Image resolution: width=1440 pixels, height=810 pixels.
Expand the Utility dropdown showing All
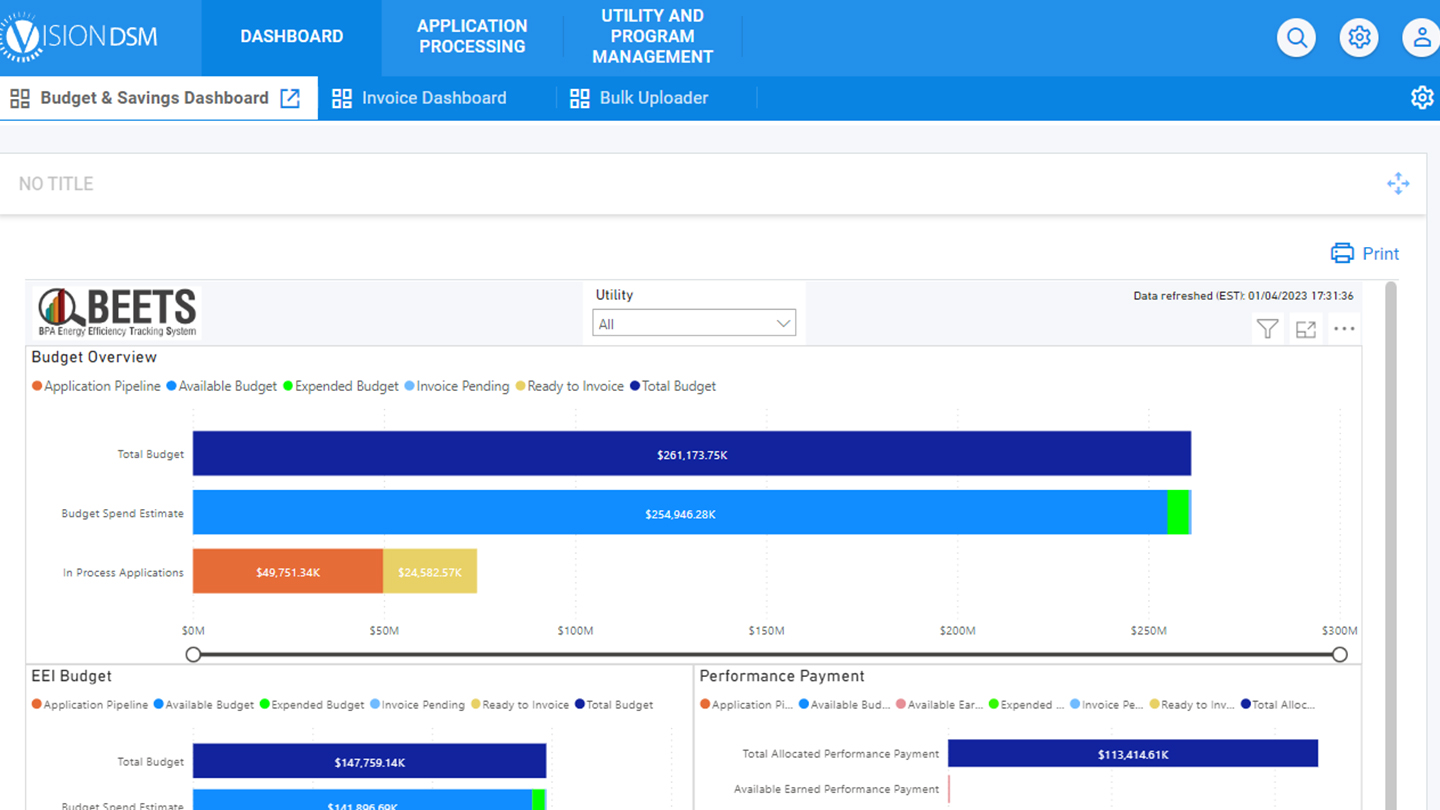(x=694, y=322)
